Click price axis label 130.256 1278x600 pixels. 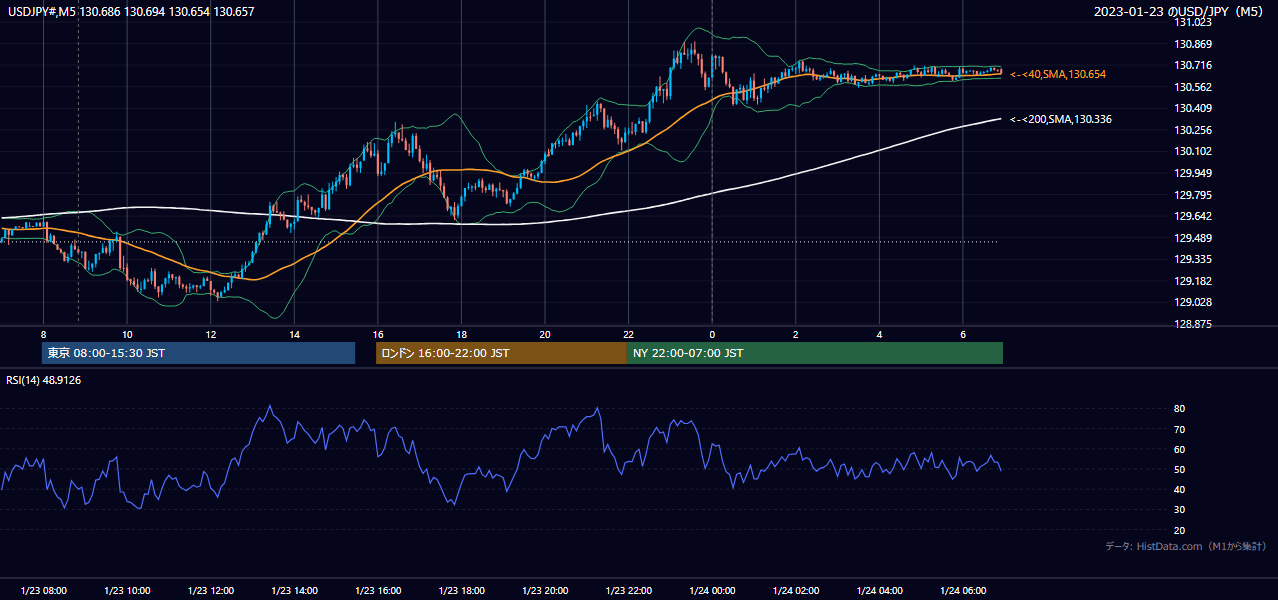click(1193, 130)
